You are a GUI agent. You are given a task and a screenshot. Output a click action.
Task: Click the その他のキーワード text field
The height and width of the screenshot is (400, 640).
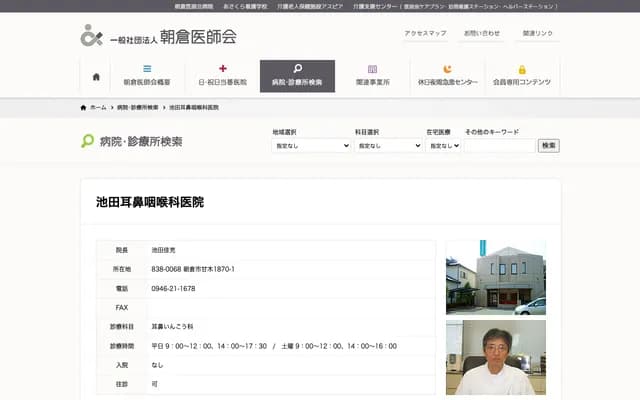[x=499, y=146]
